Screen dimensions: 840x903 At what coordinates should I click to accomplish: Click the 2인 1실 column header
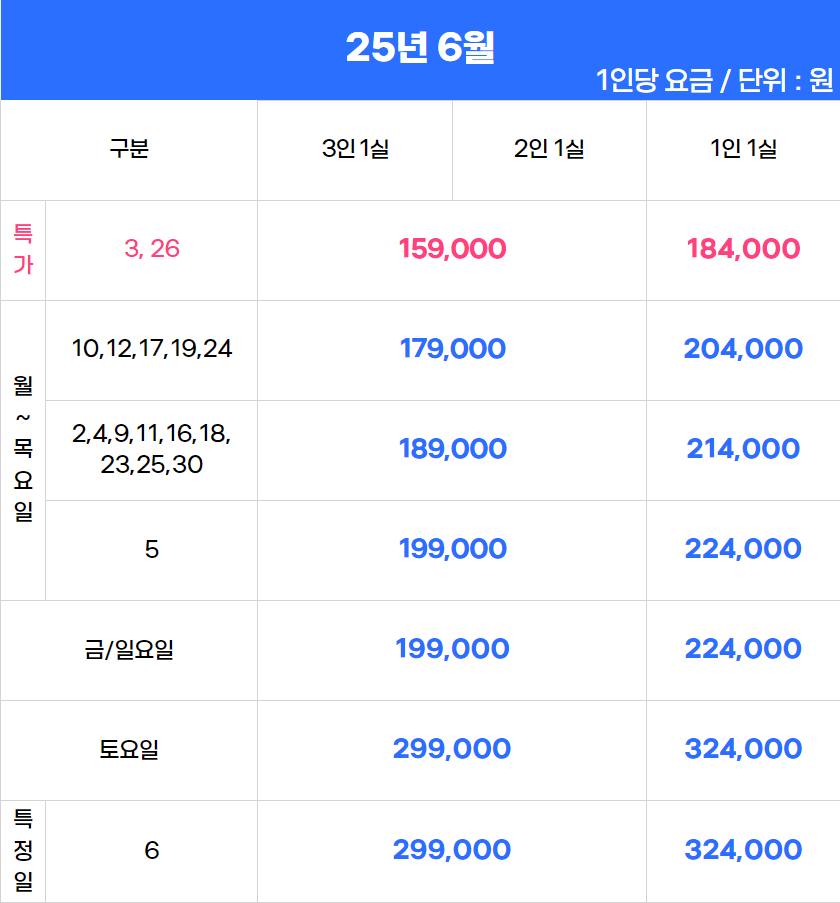549,149
